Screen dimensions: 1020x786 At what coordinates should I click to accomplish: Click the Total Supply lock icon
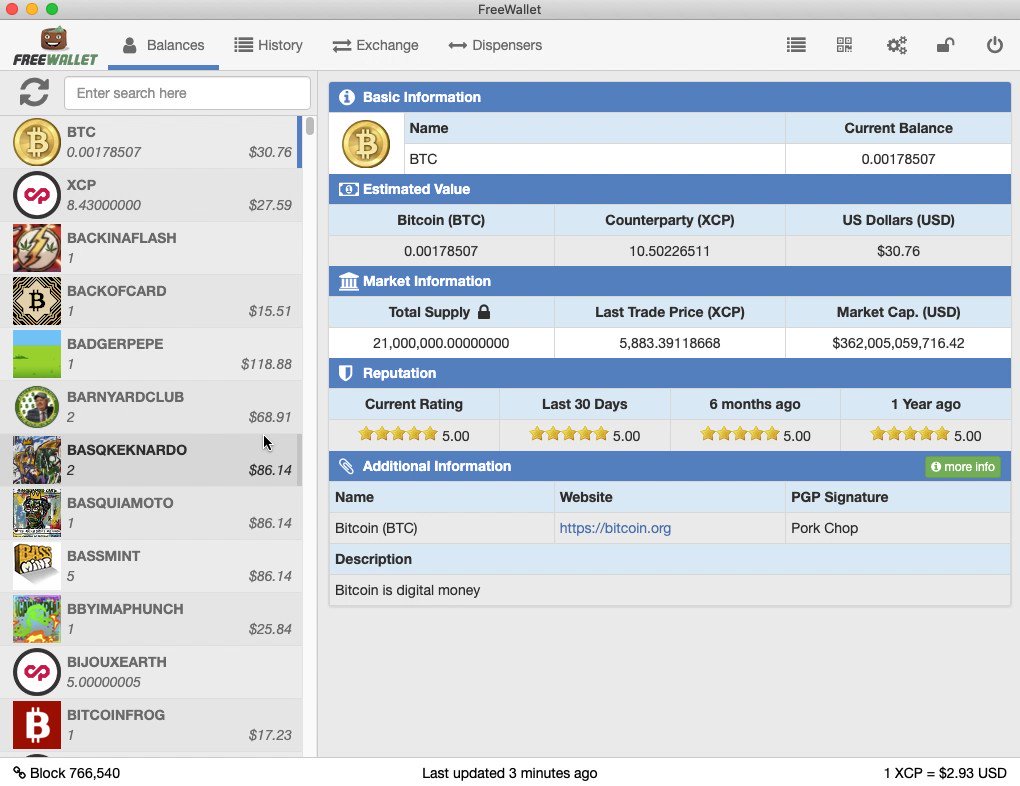coord(483,312)
